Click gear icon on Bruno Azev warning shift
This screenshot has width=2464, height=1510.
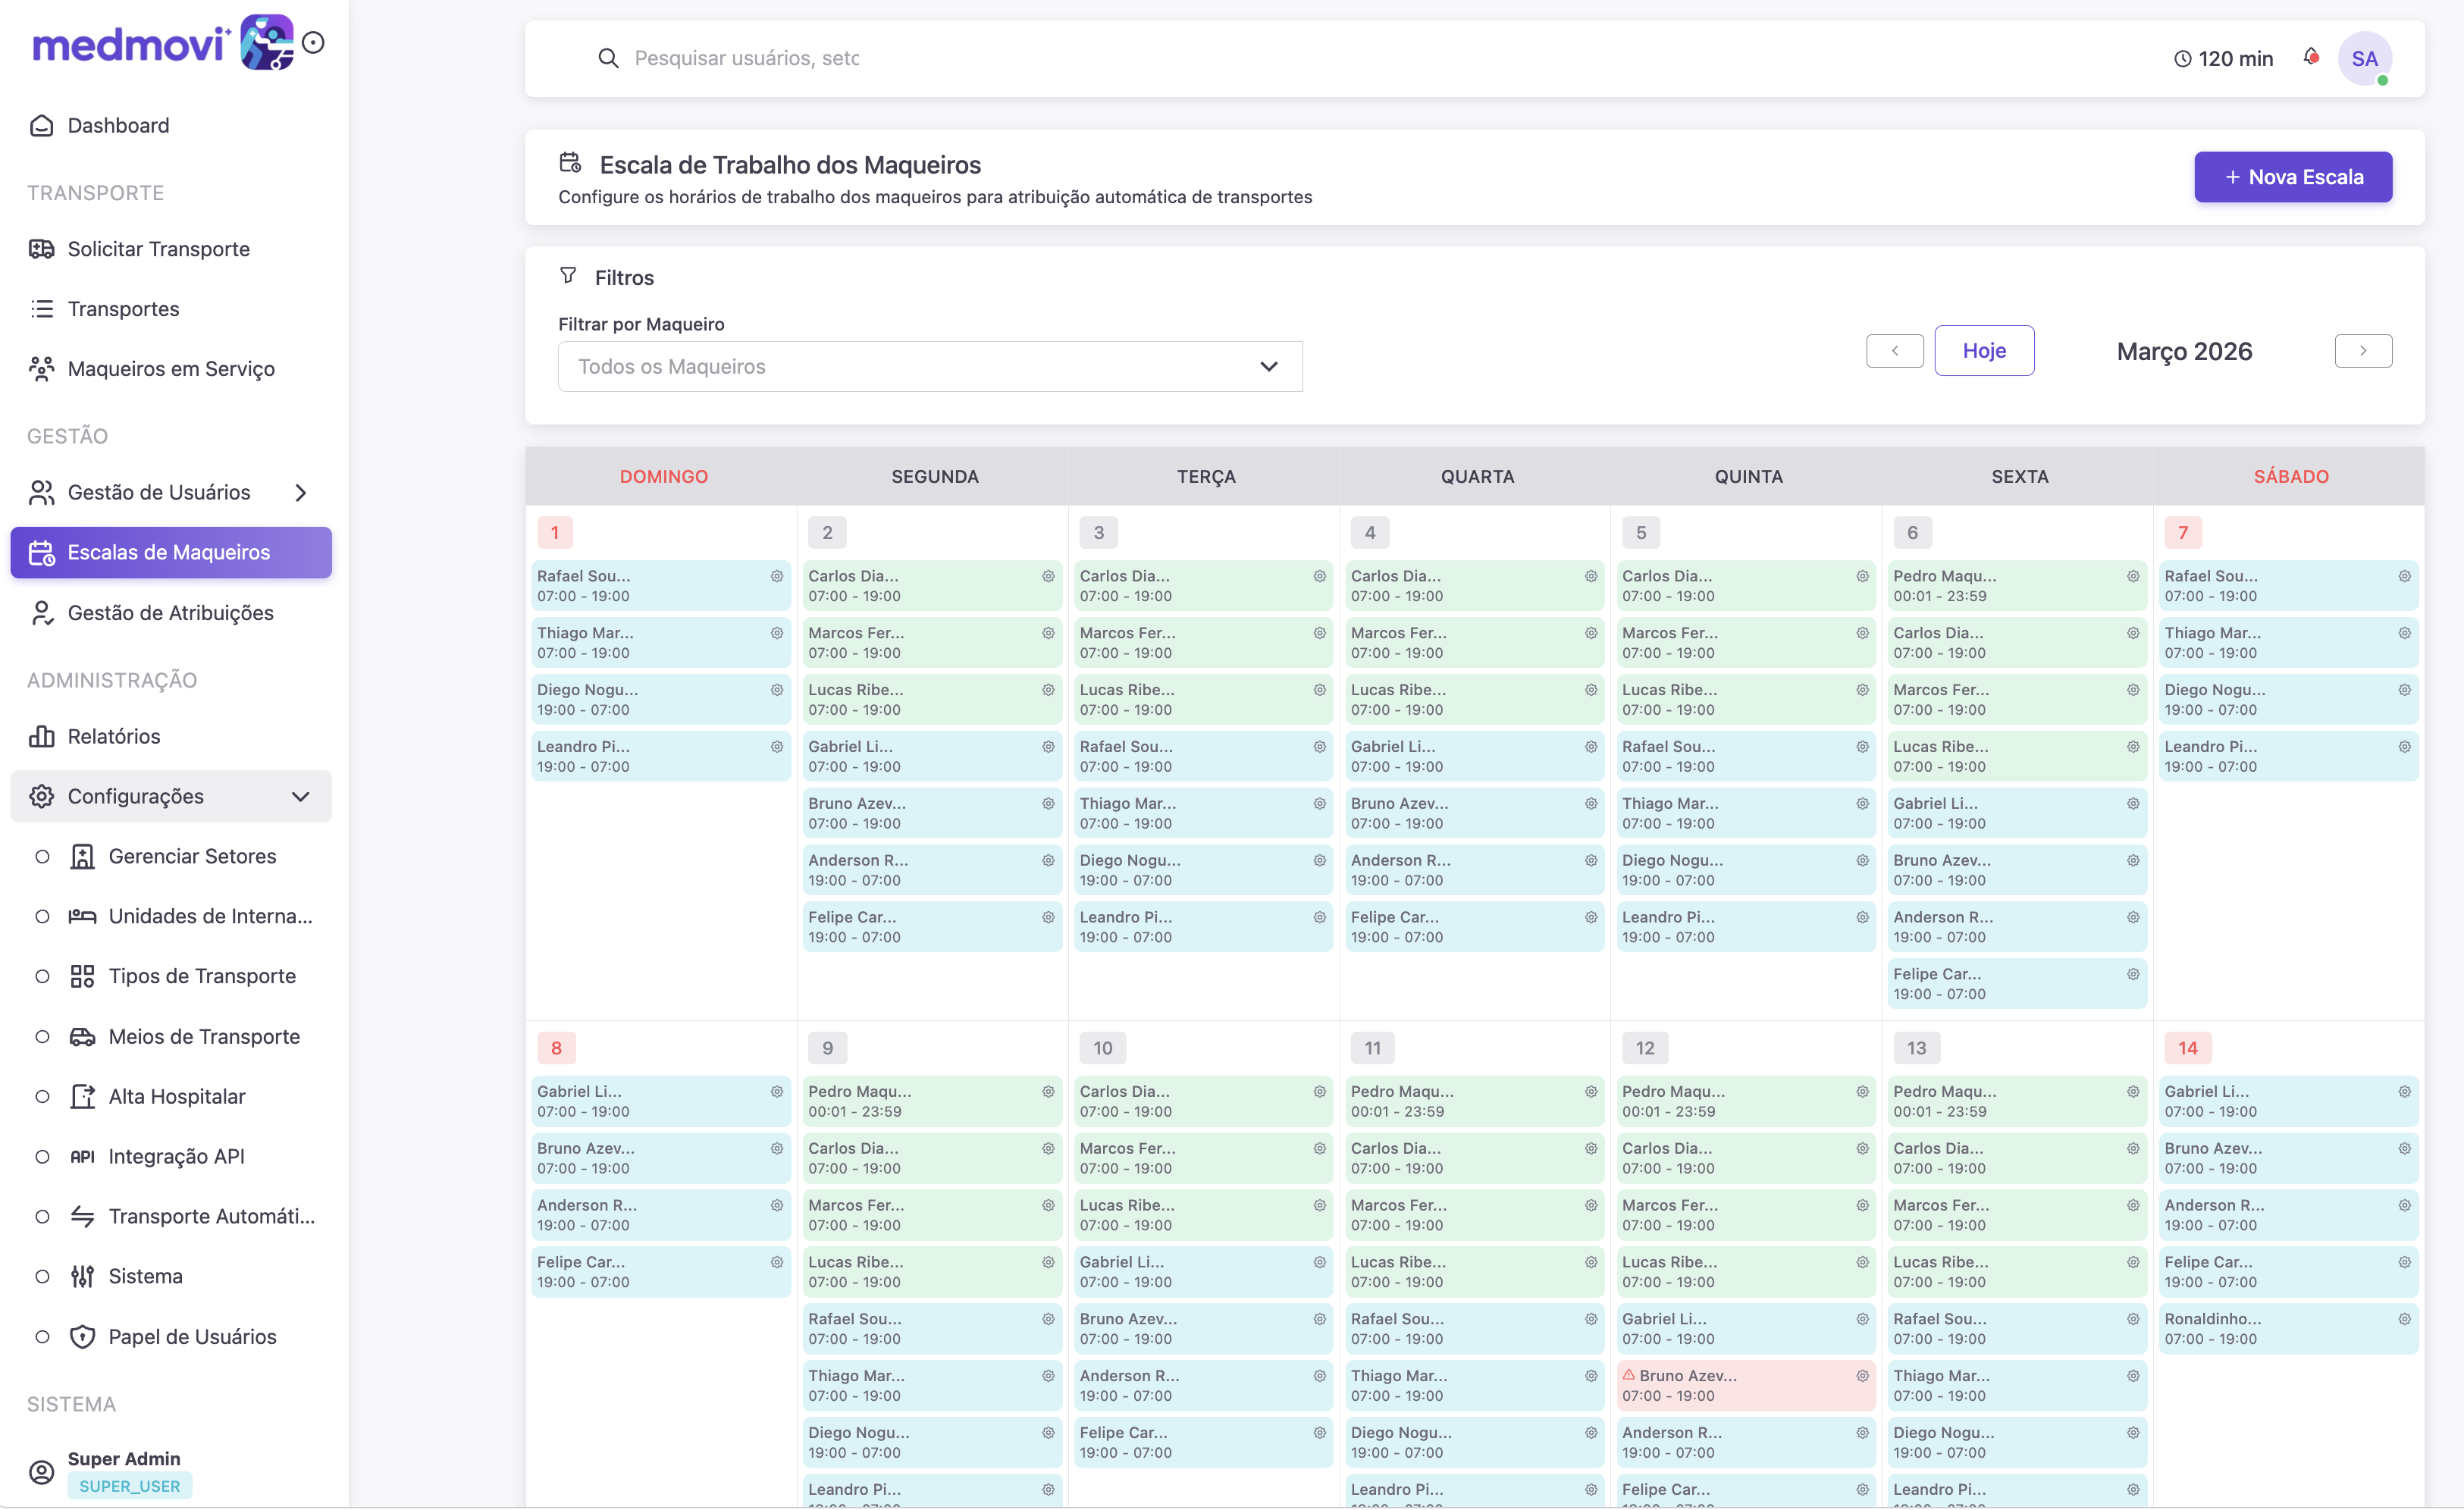[x=1862, y=1376]
